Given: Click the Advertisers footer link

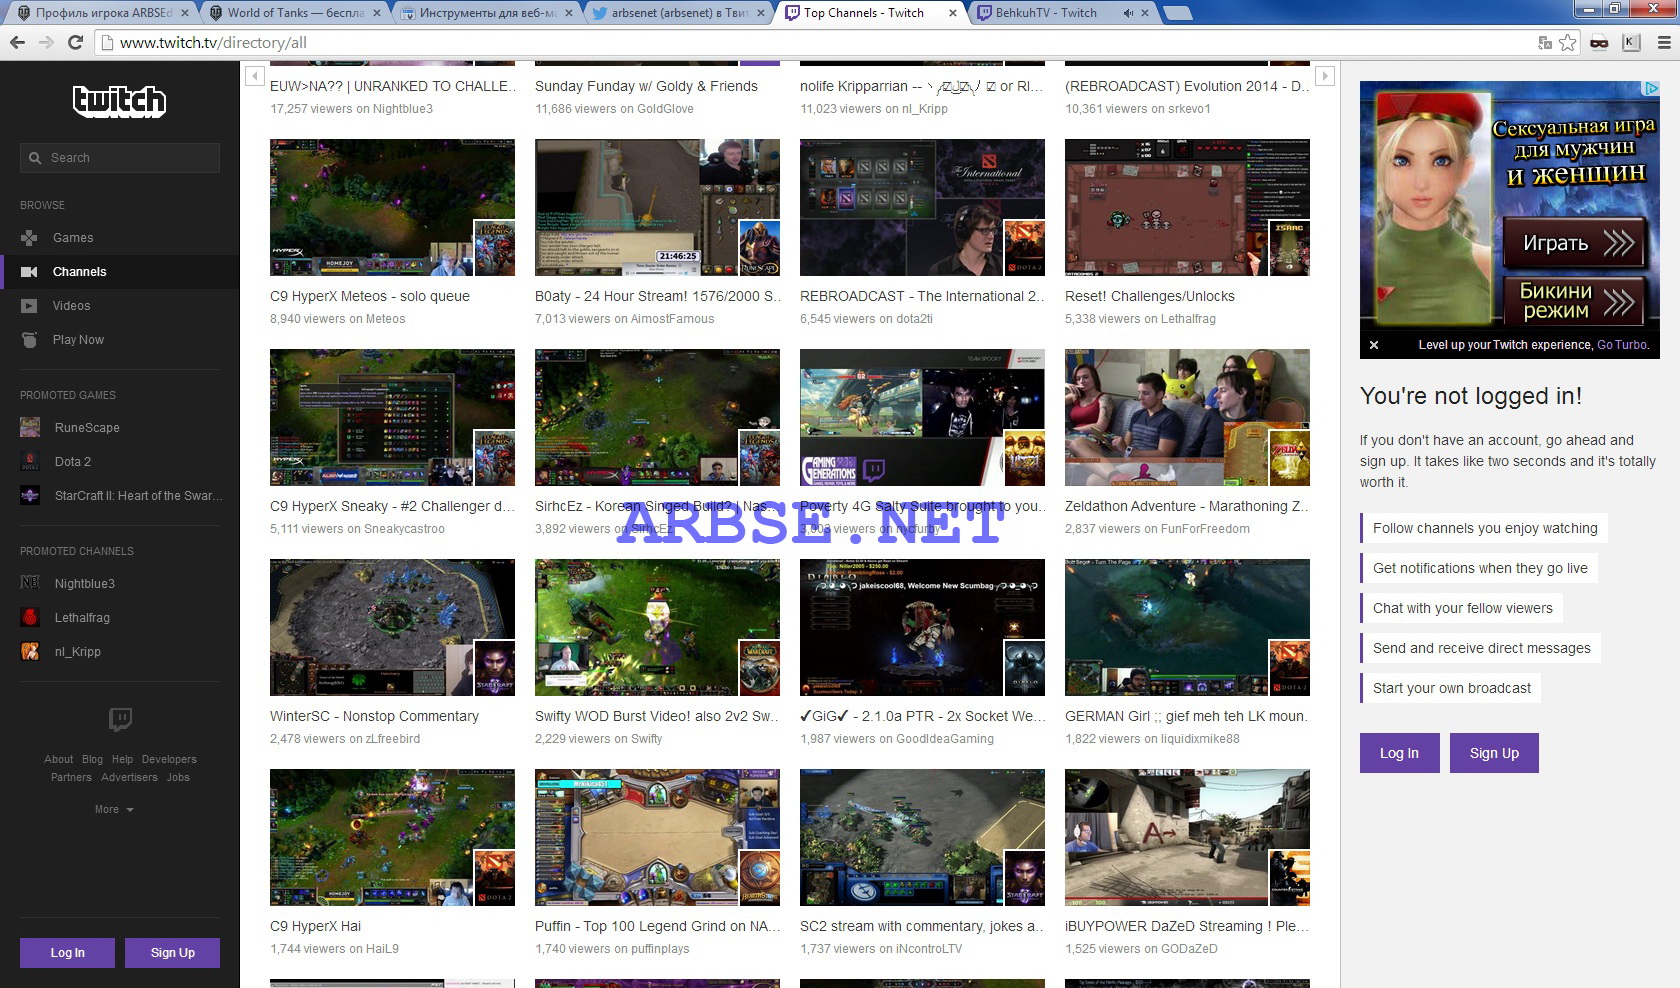Looking at the screenshot, I should click(129, 778).
